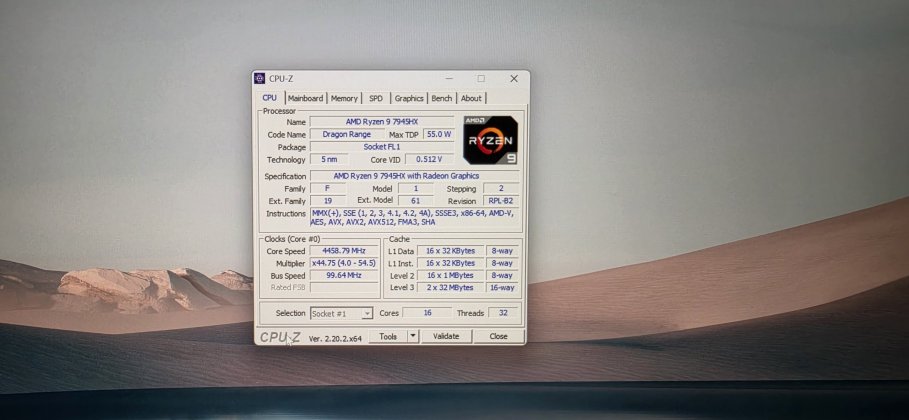Click the Tools button
Viewport: 909px width, 420px height.
pyautogui.click(x=388, y=336)
